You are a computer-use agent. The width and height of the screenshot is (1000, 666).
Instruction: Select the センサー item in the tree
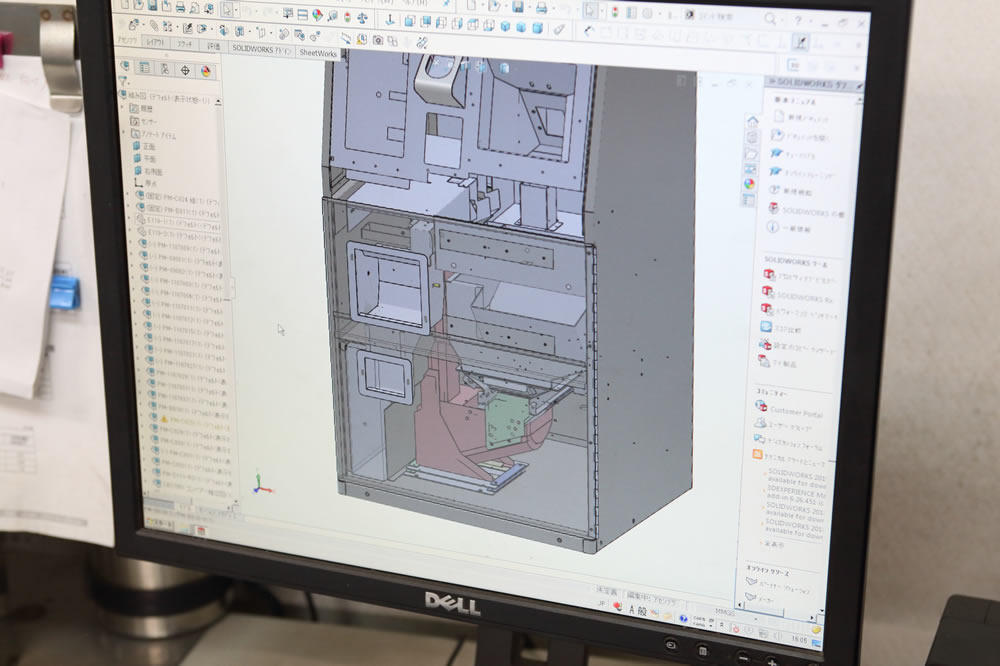pos(143,121)
